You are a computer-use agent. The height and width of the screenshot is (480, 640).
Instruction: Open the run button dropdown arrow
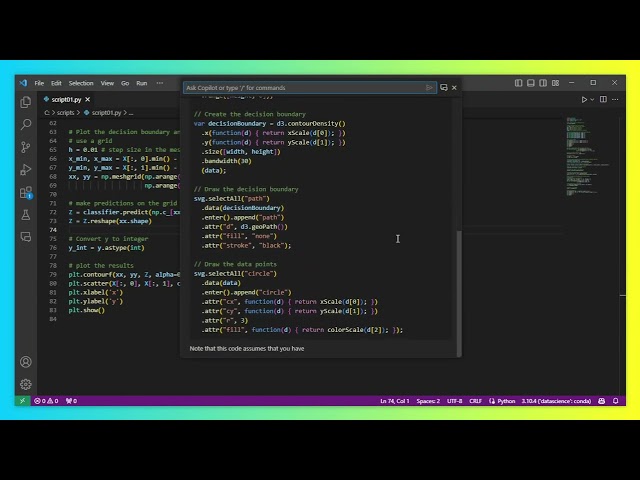[x=592, y=100]
